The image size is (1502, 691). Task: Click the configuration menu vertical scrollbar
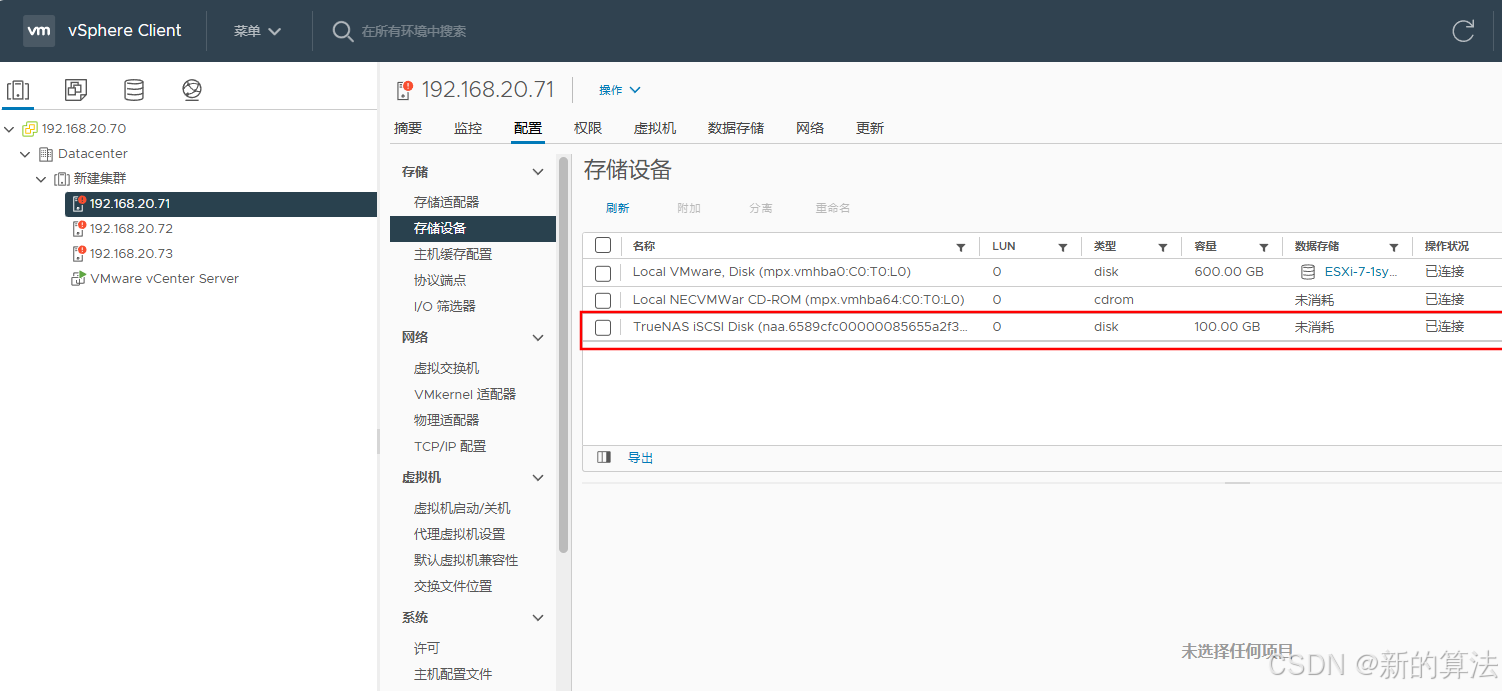pyautogui.click(x=563, y=355)
